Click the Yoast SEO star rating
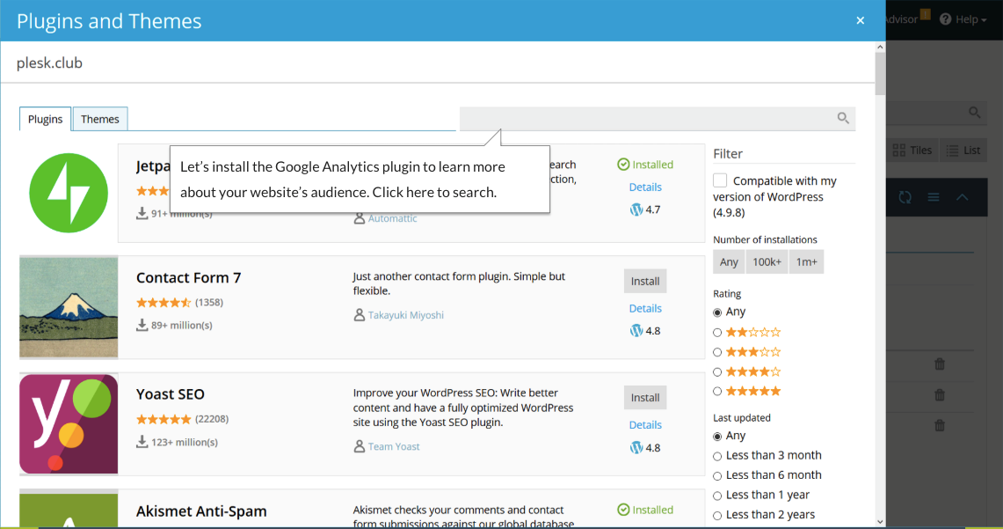This screenshot has width=1003, height=529. 164,419
